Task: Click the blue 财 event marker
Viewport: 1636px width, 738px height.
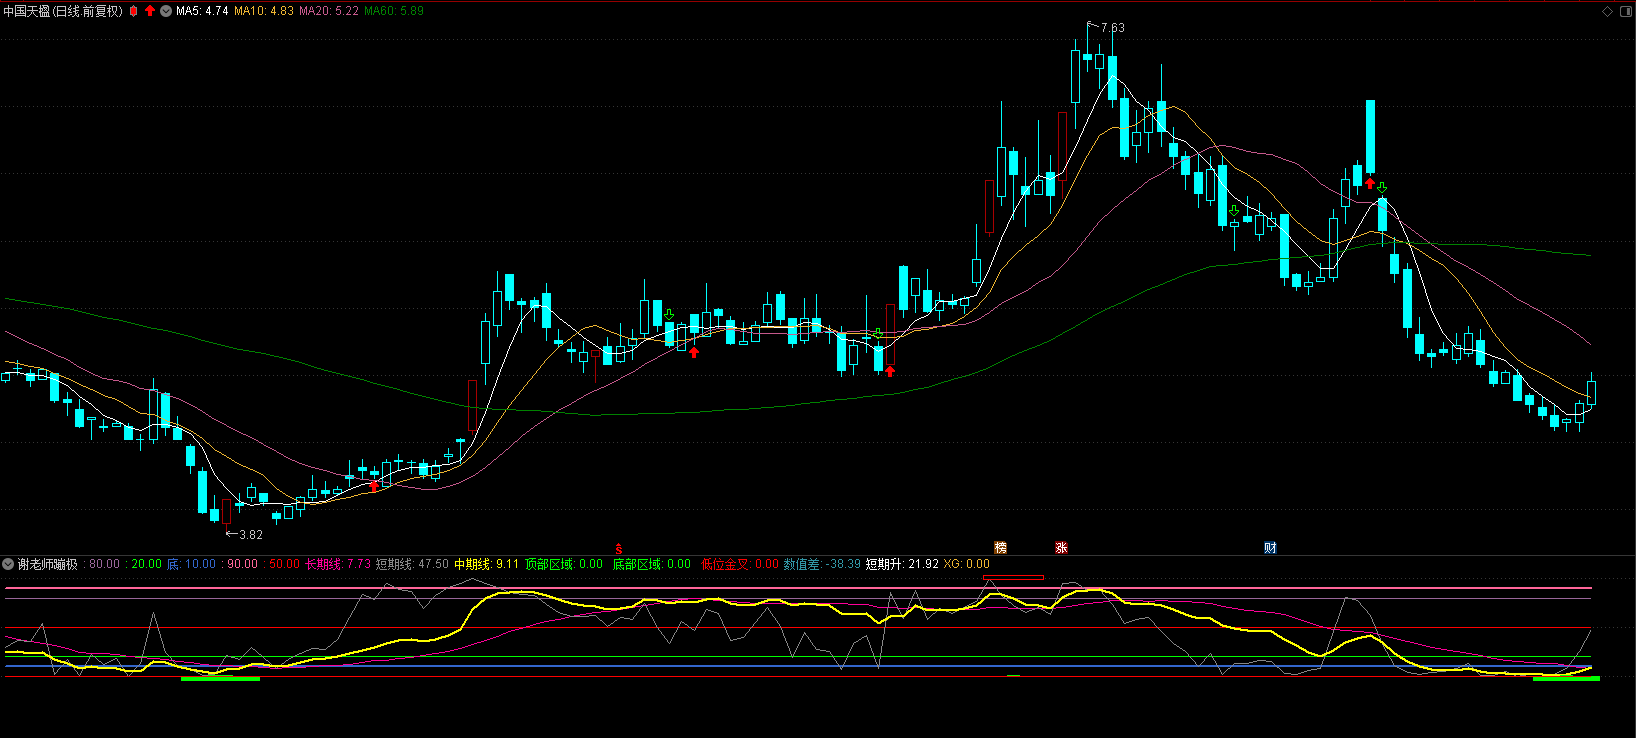Action: (1270, 547)
